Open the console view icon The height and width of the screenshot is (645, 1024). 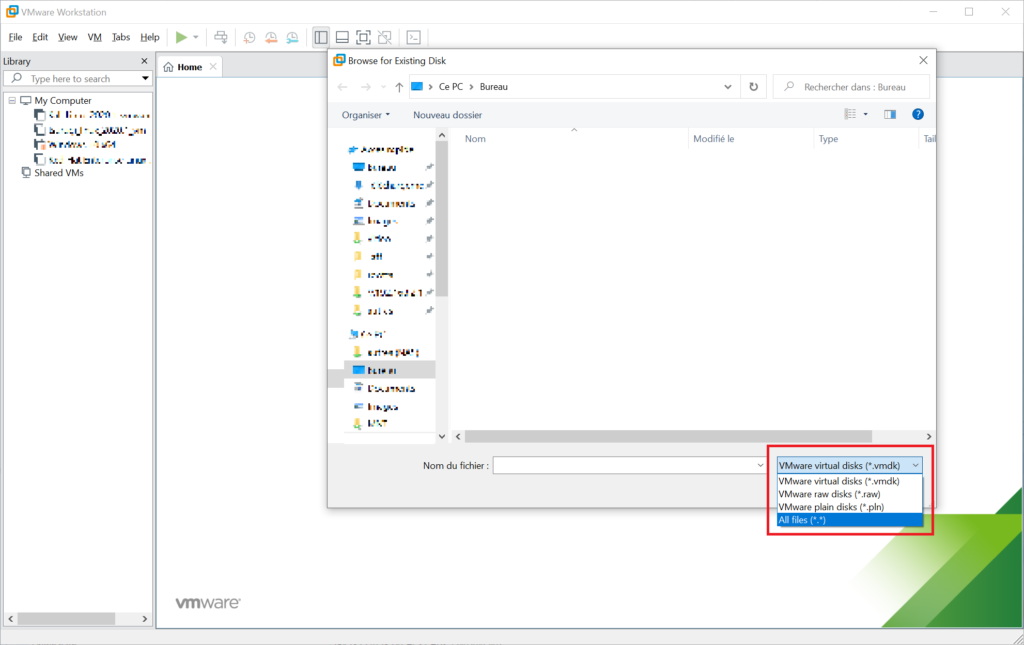413,37
